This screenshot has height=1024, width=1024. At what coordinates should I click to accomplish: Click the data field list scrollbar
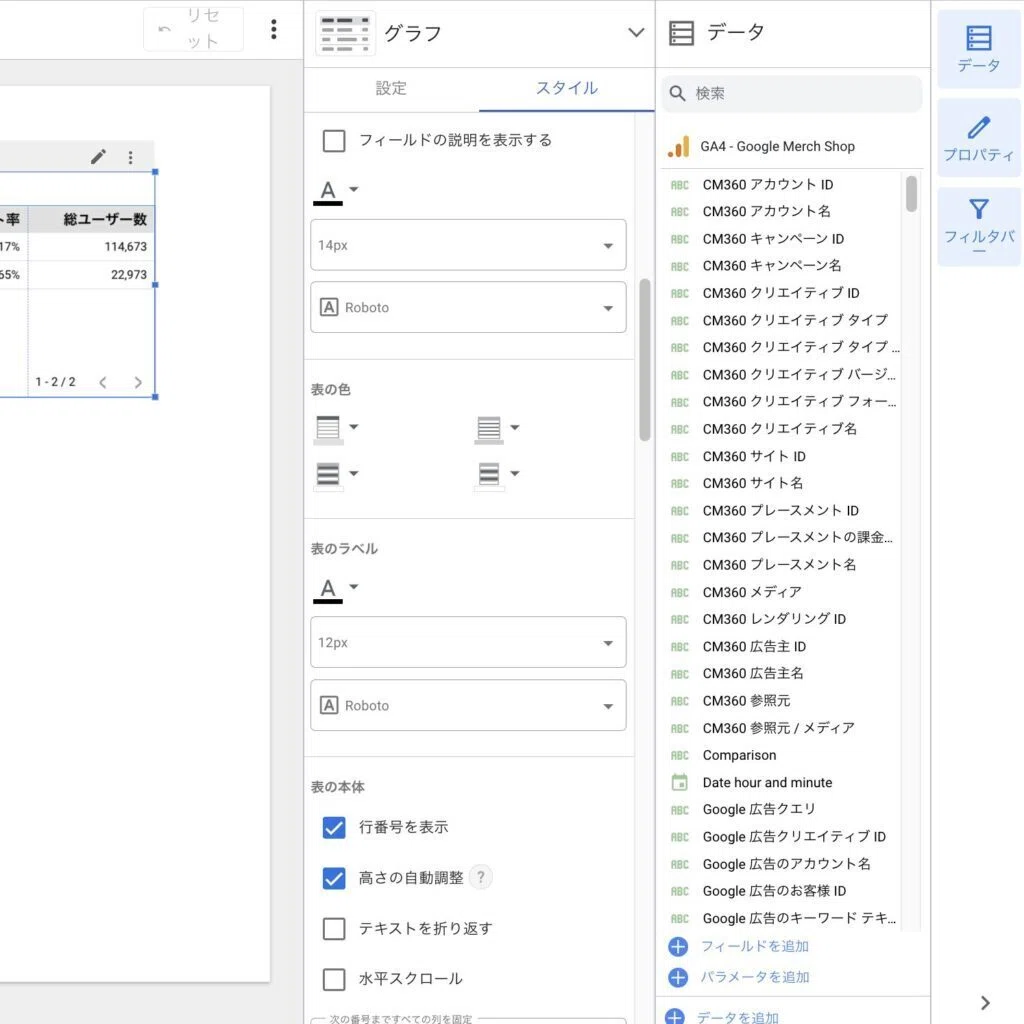coord(911,193)
